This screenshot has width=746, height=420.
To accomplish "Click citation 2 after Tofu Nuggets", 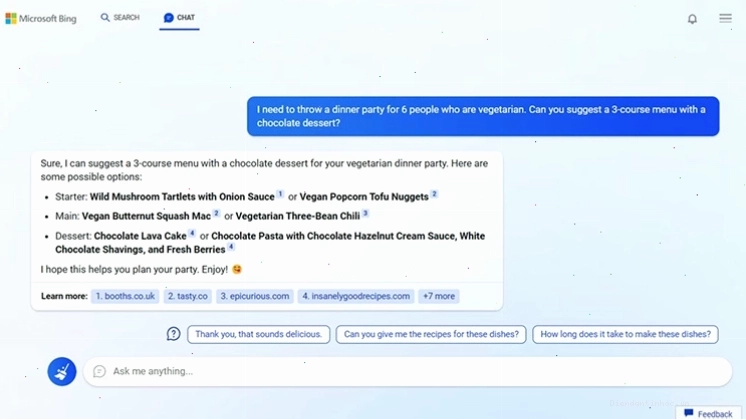I will pos(434,194).
